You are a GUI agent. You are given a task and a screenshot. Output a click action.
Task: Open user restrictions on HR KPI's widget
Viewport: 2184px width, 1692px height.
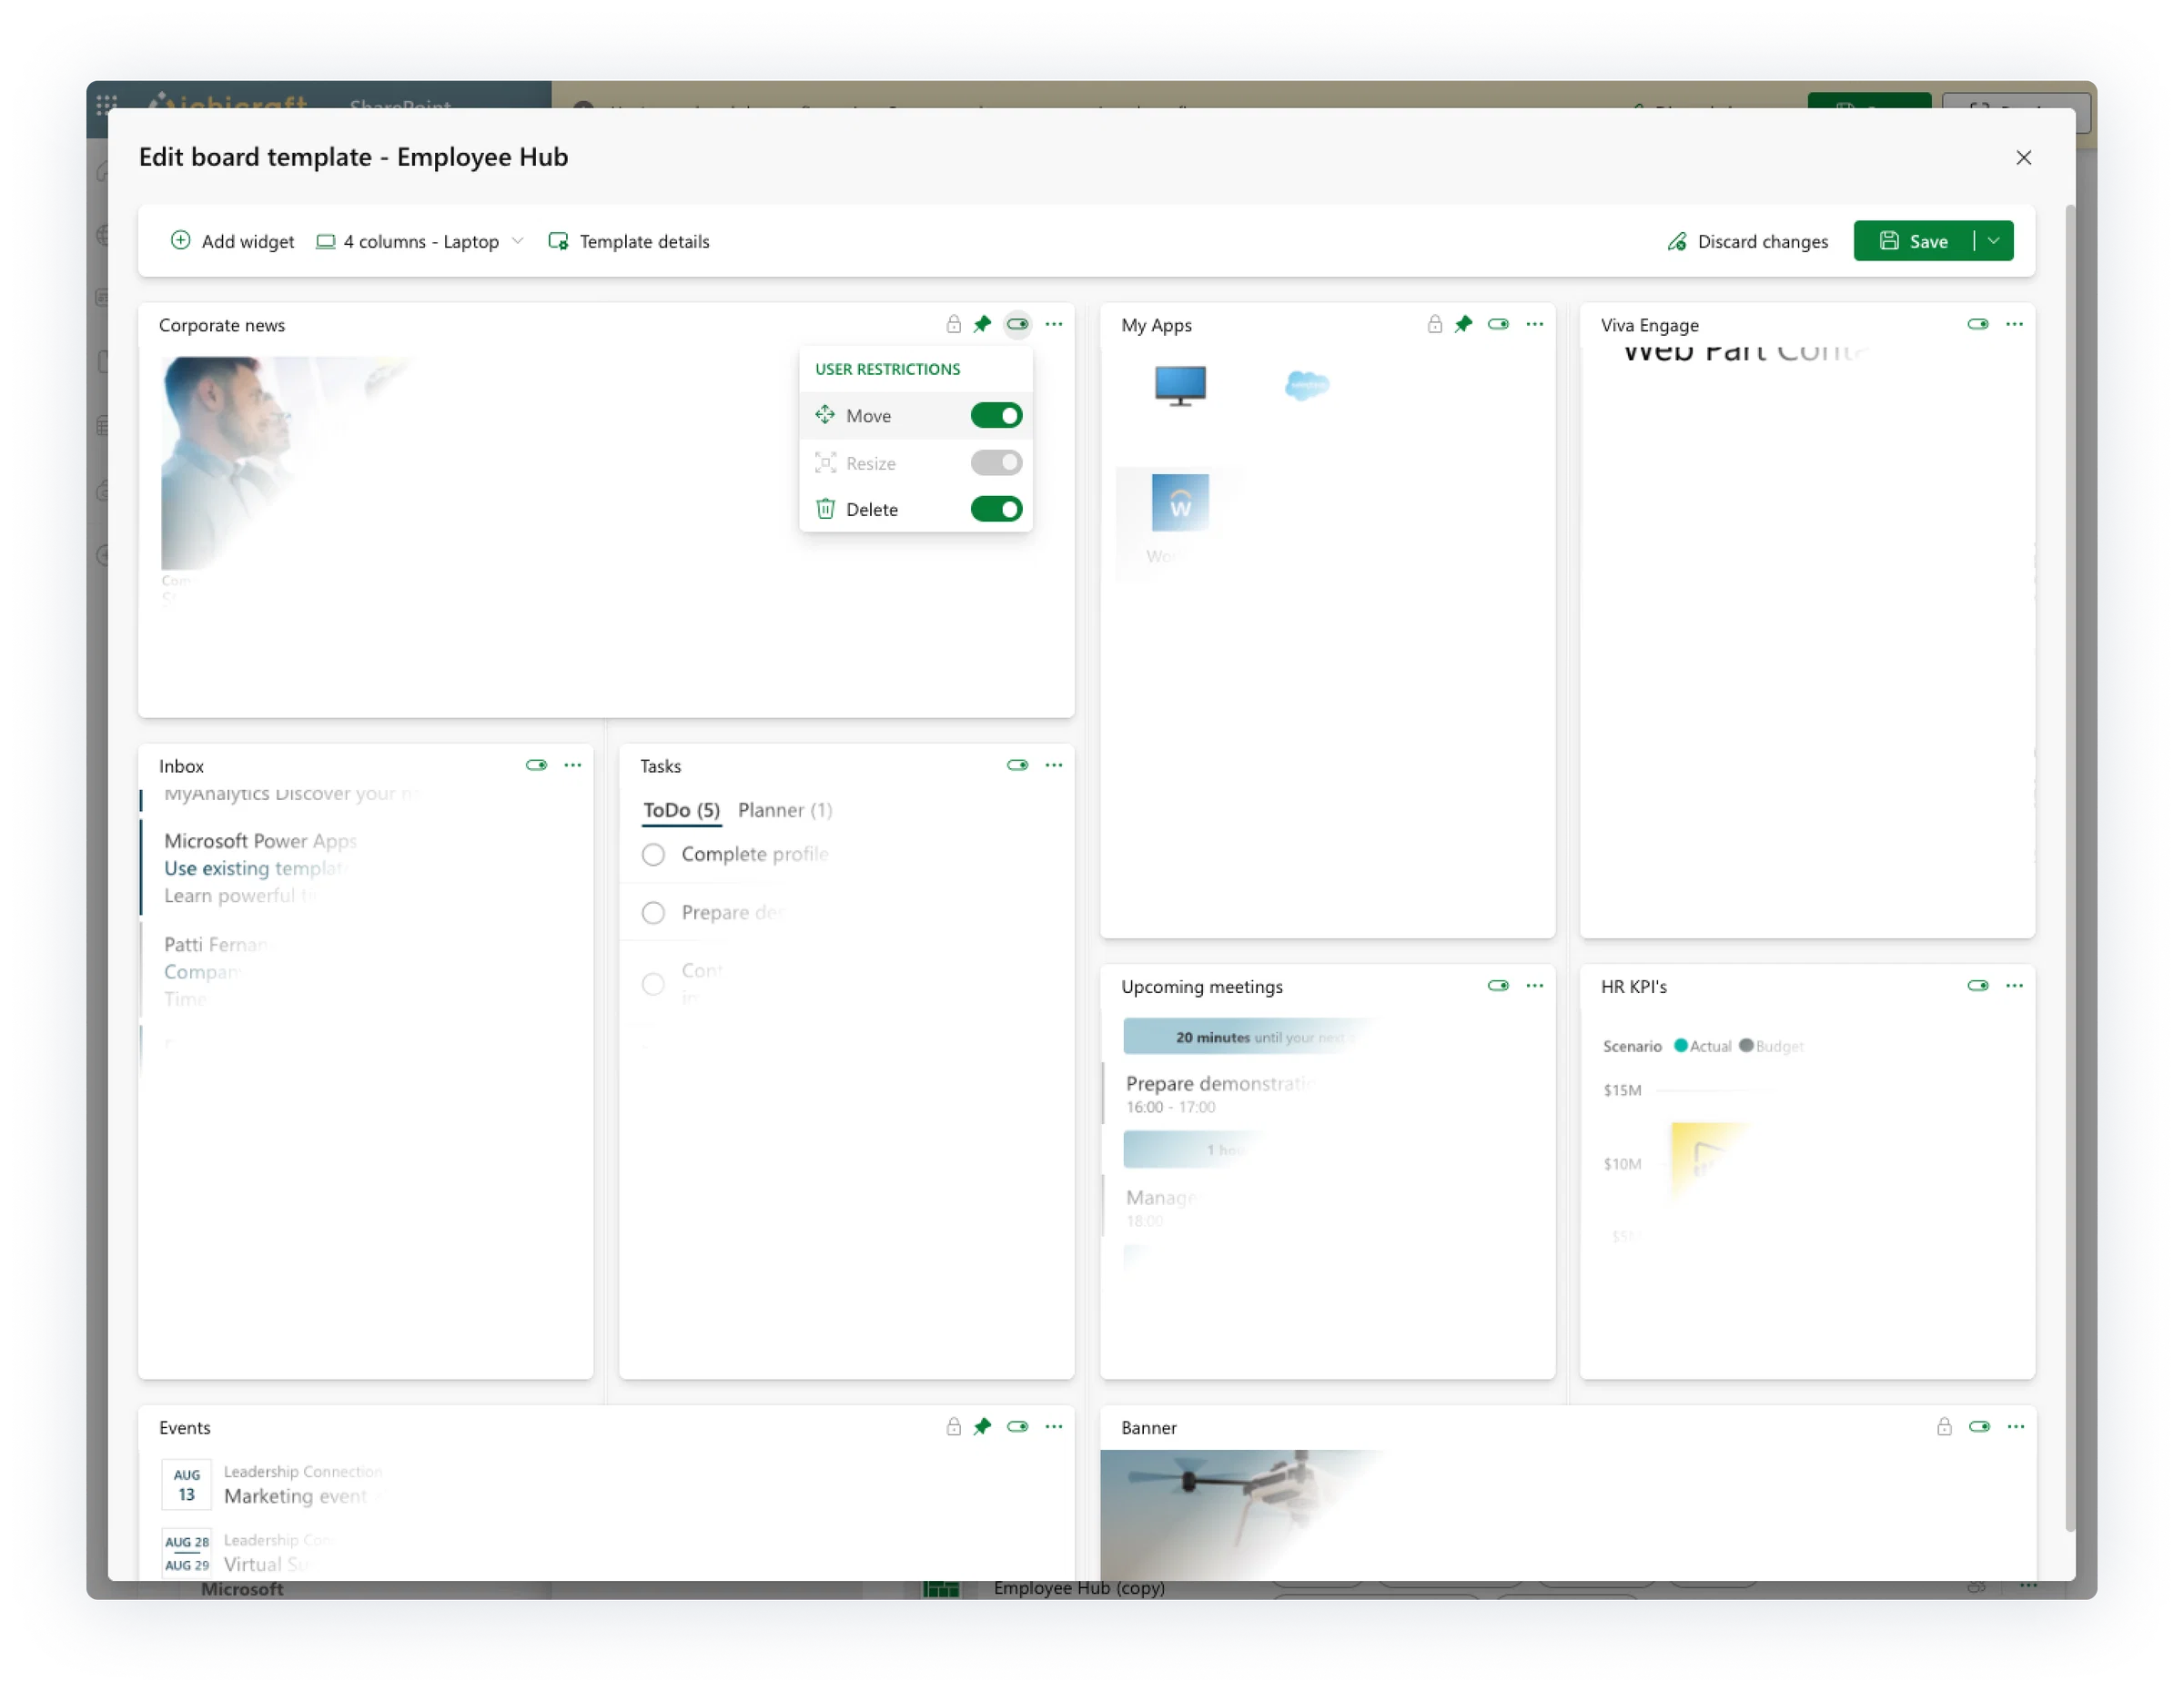click(1978, 985)
